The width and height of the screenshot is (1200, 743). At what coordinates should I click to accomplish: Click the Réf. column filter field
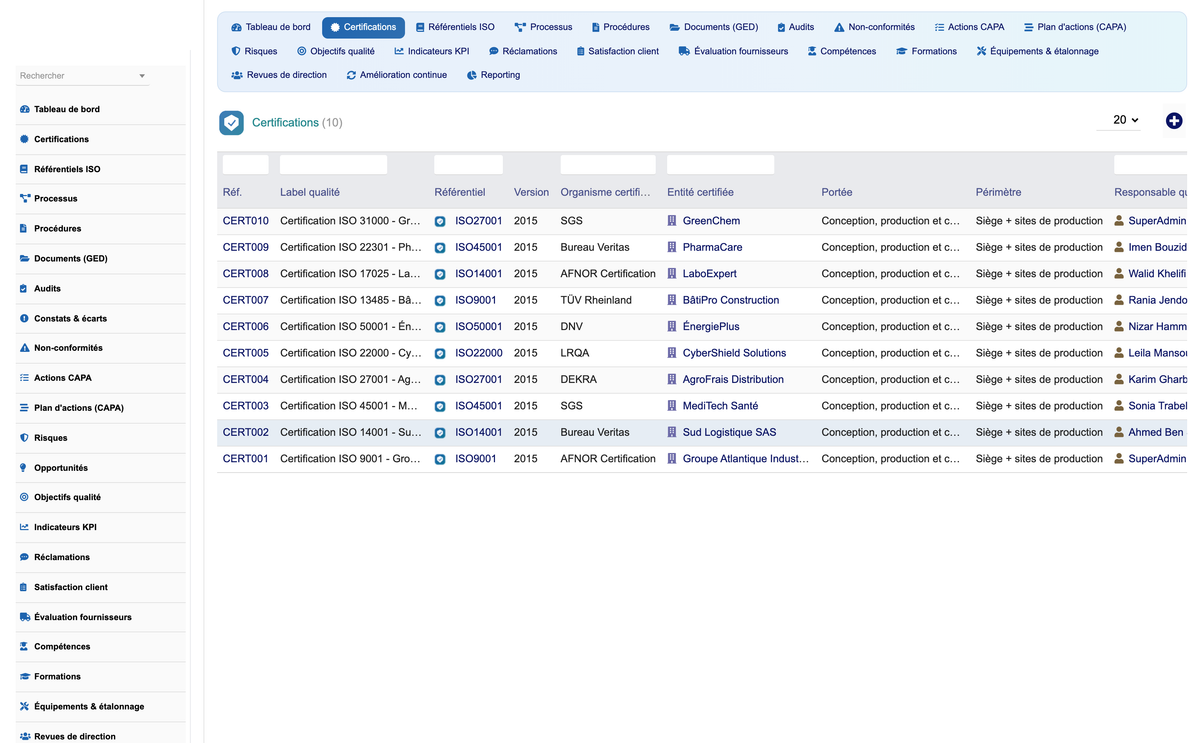click(x=245, y=165)
